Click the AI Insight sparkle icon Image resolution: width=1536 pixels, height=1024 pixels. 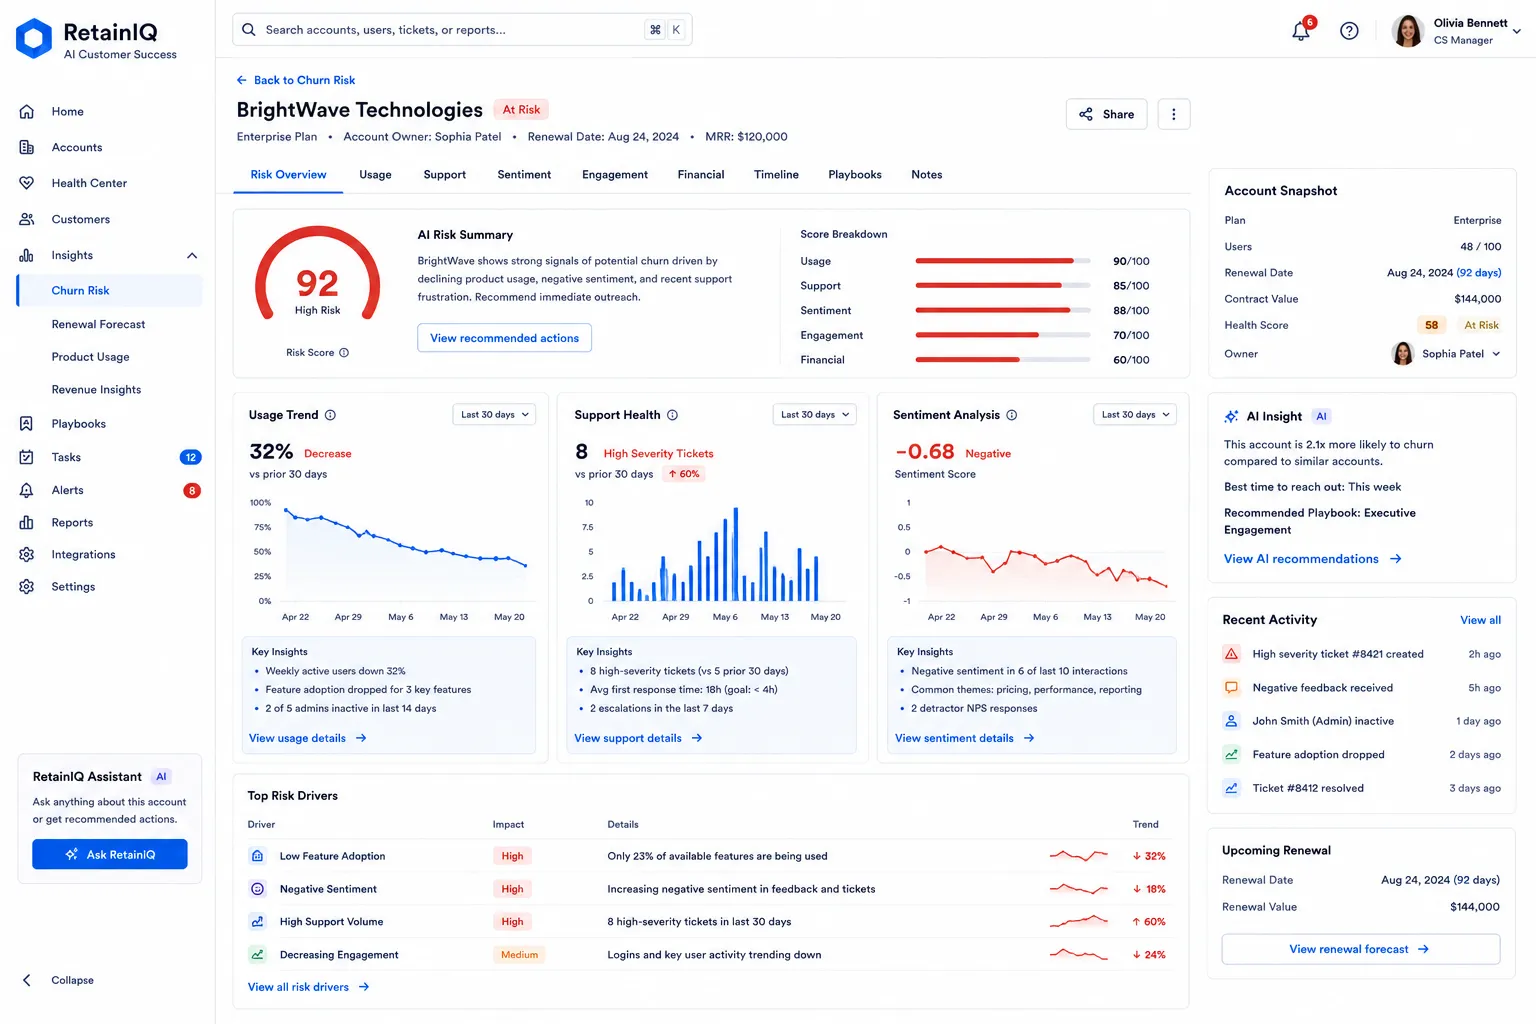1231,416
